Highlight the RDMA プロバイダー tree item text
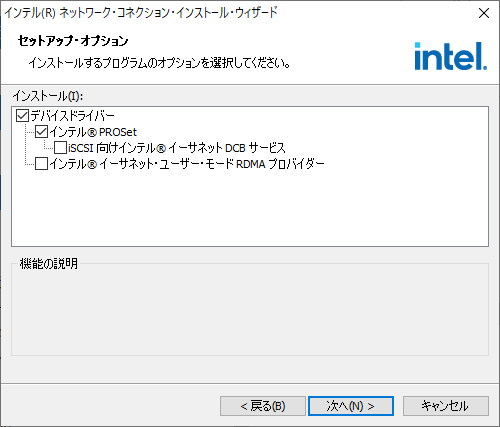Viewport: 500px width, 427px height. pyautogui.click(x=187, y=164)
